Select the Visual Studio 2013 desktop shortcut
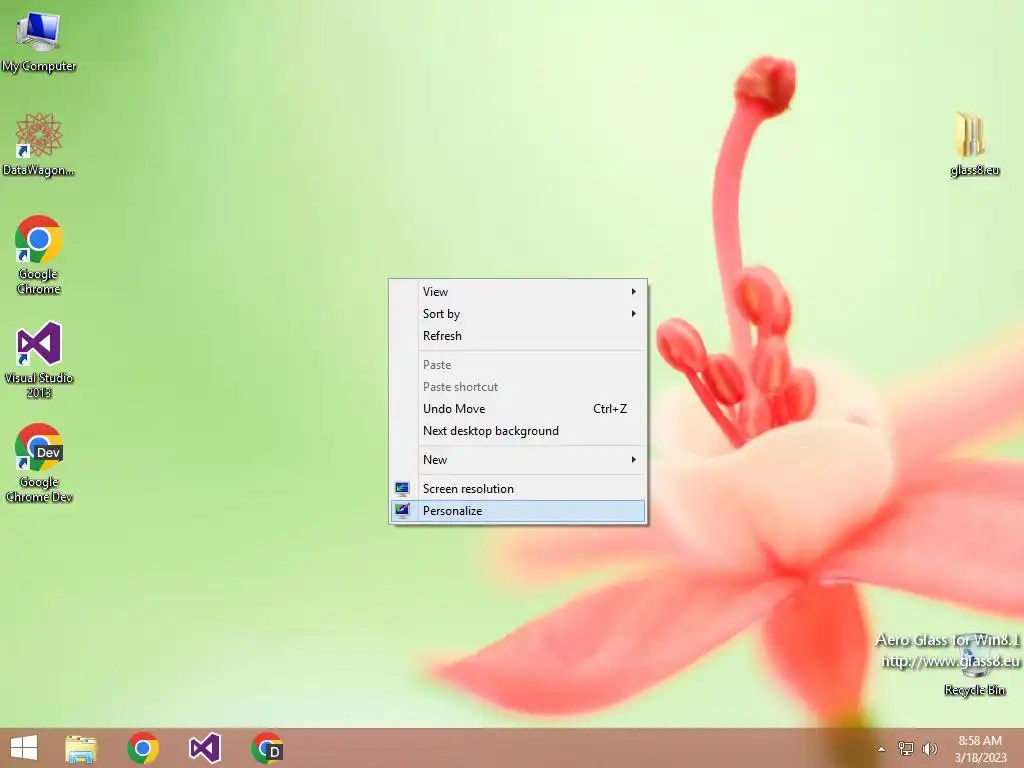This screenshot has width=1024, height=768. tap(39, 360)
